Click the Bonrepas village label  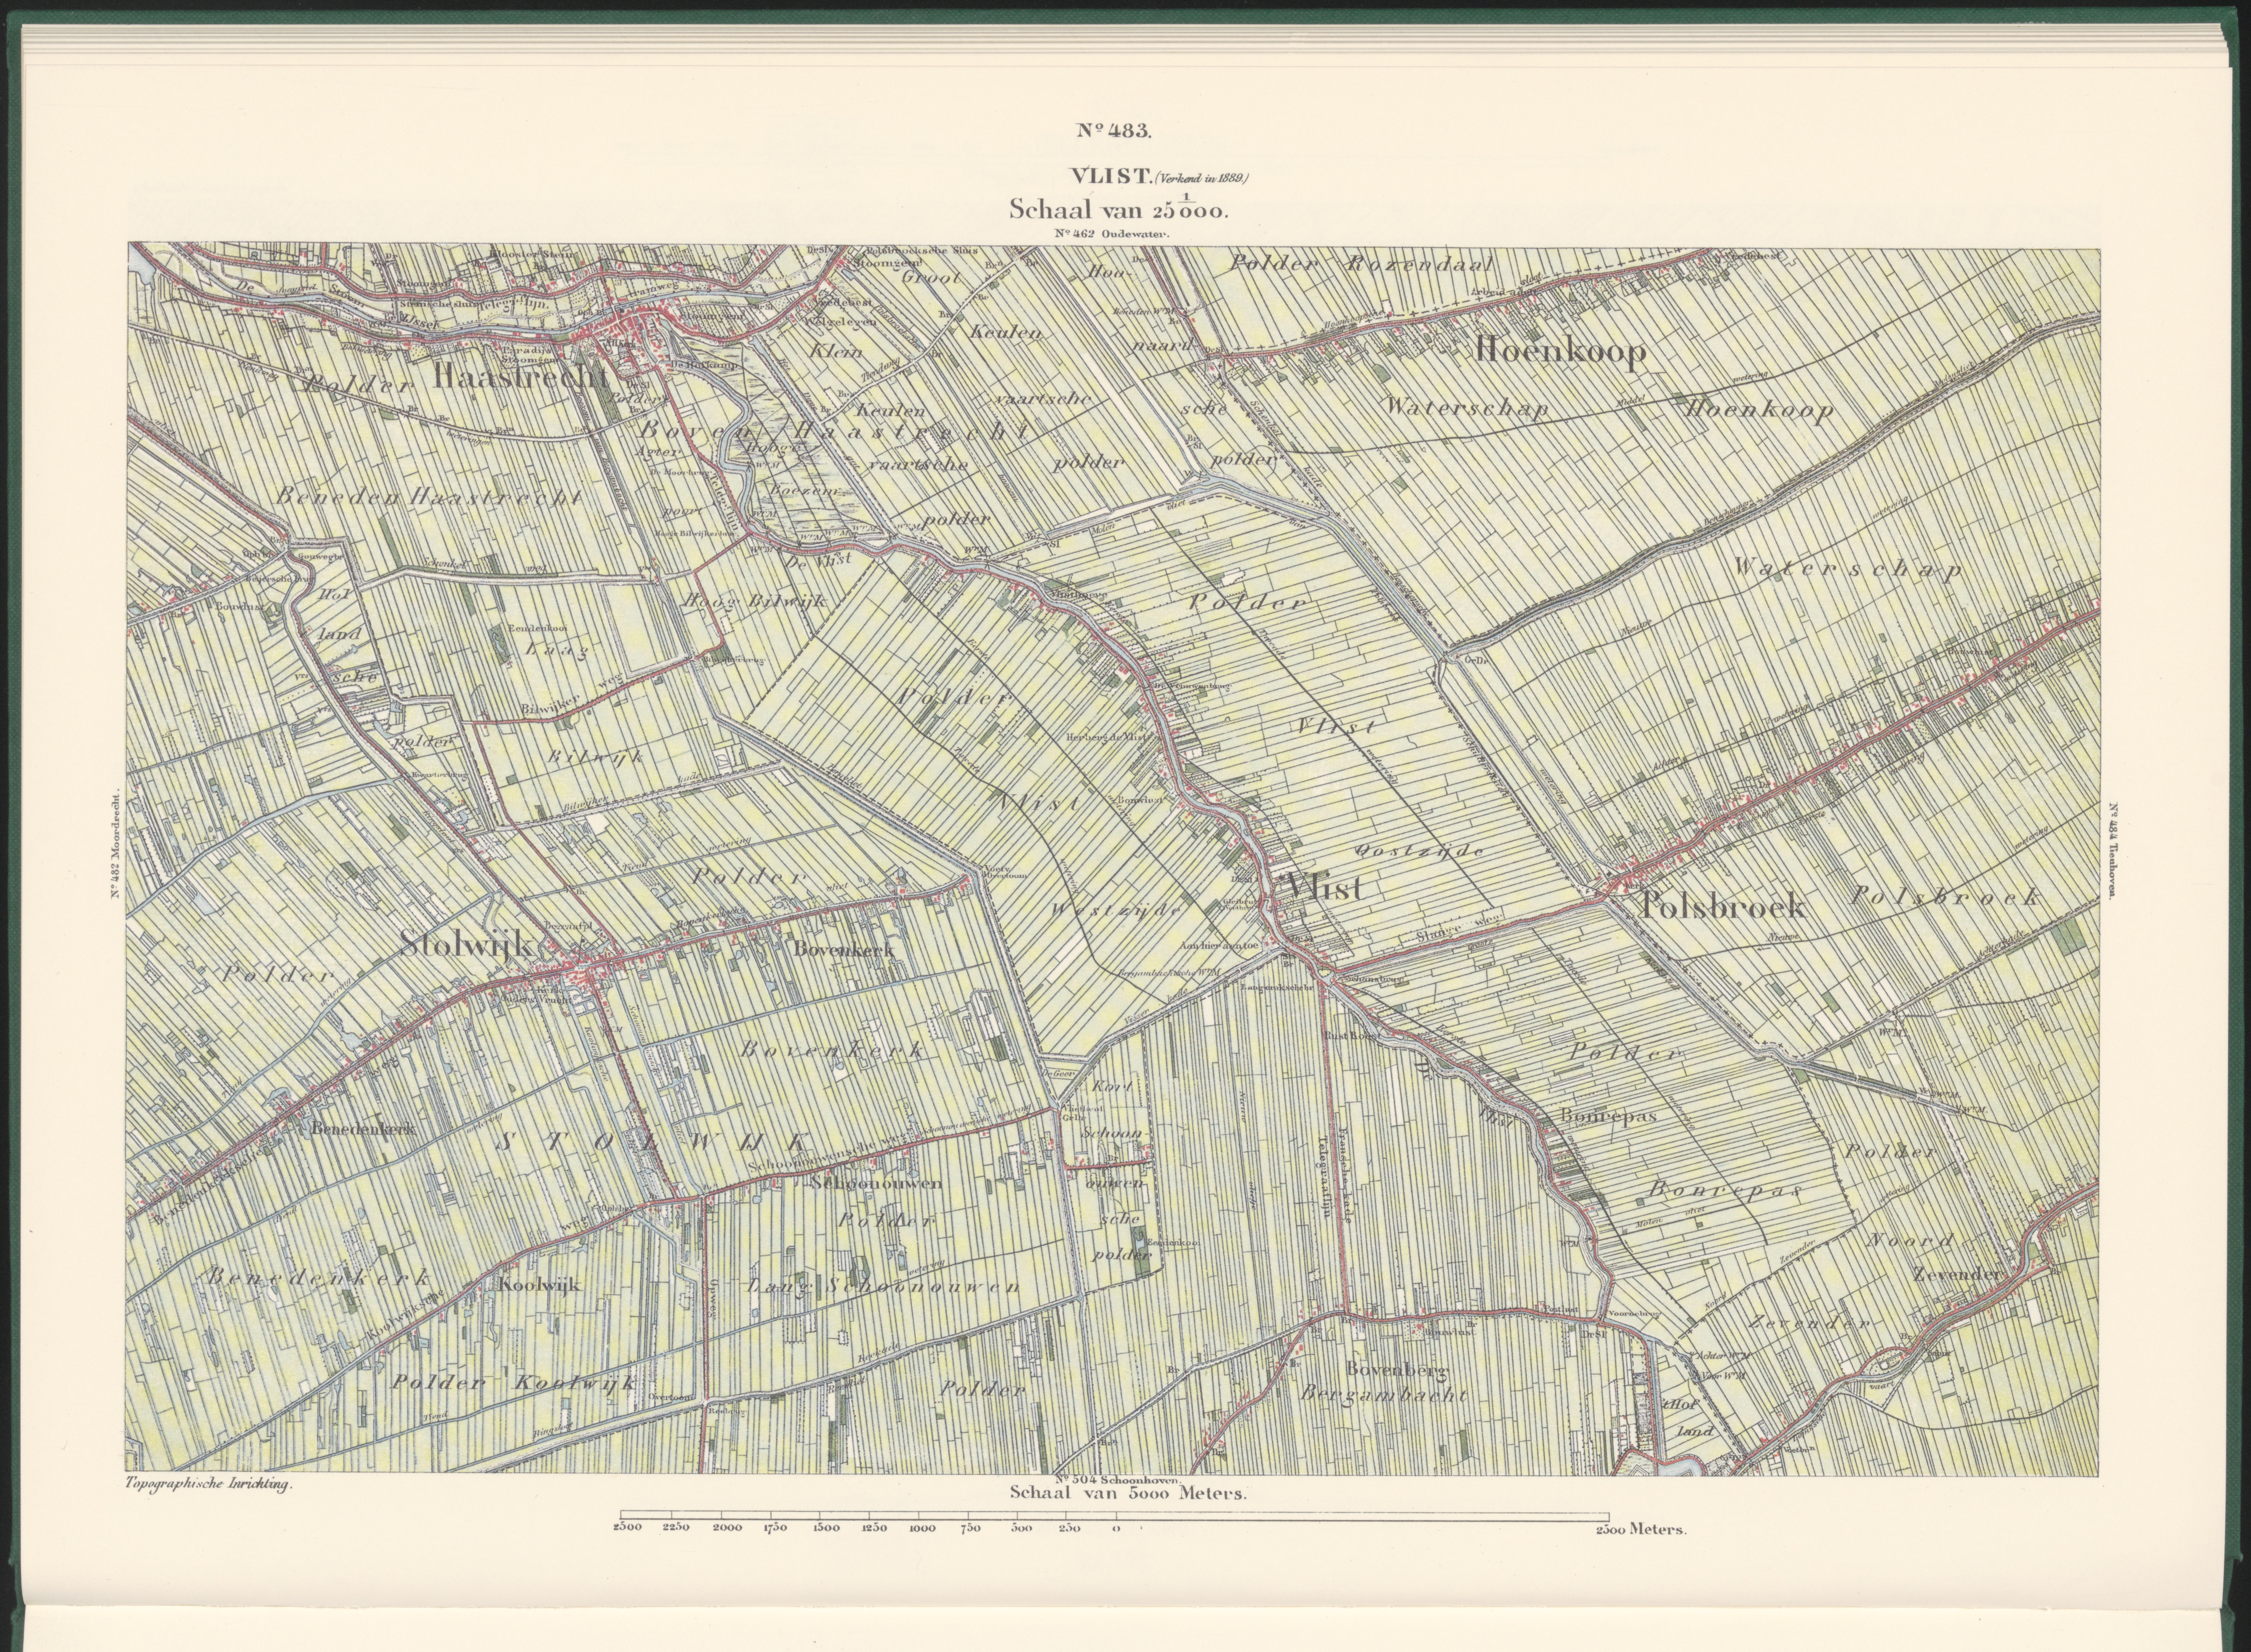click(1608, 1115)
